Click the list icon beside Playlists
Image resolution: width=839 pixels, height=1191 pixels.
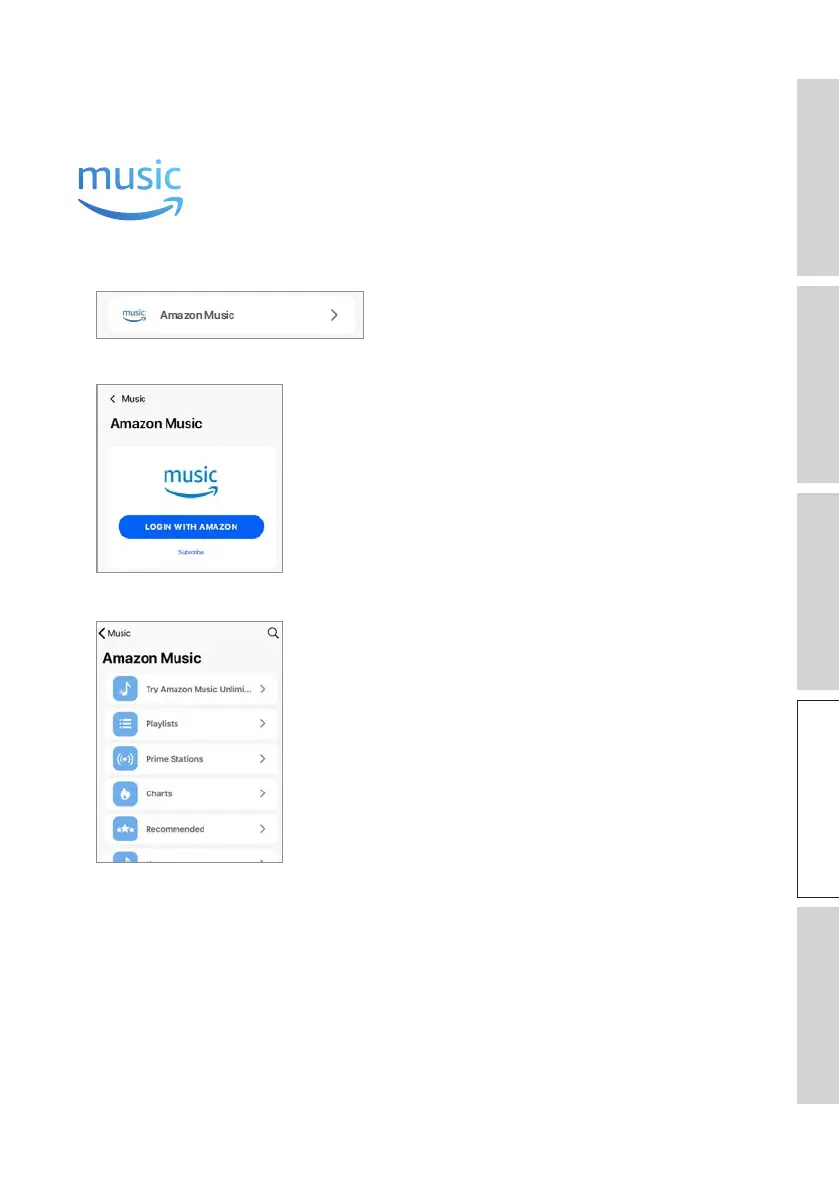coord(125,724)
